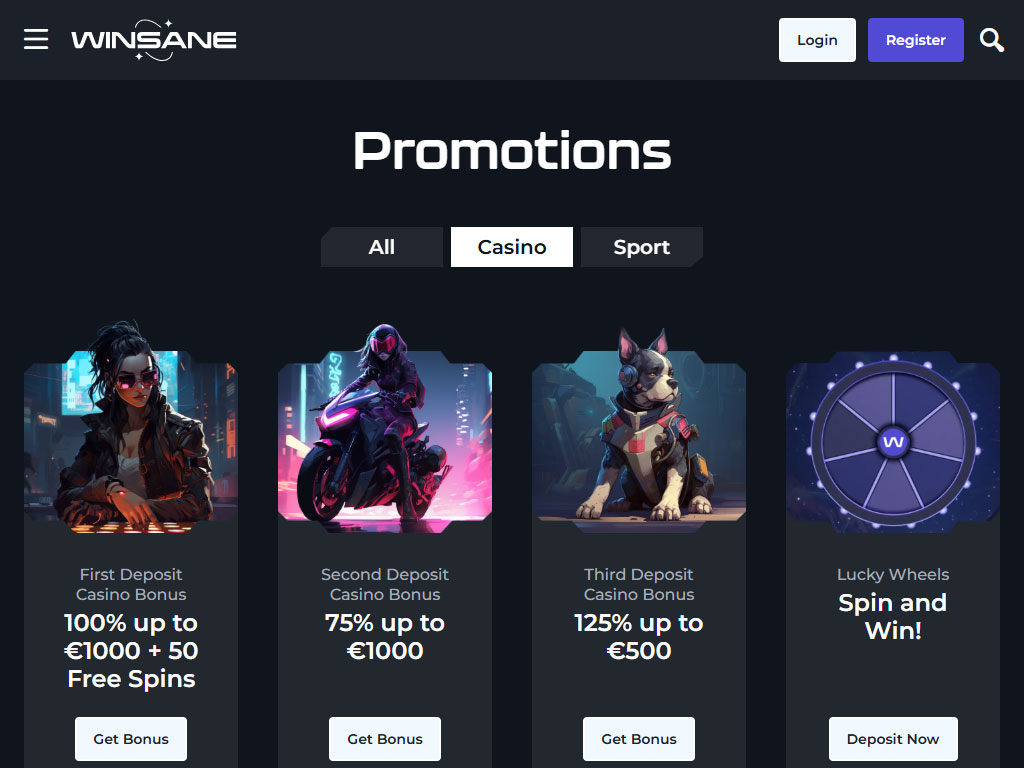Click the Winsane logo
Screen dimensions: 1024x768
[153, 40]
